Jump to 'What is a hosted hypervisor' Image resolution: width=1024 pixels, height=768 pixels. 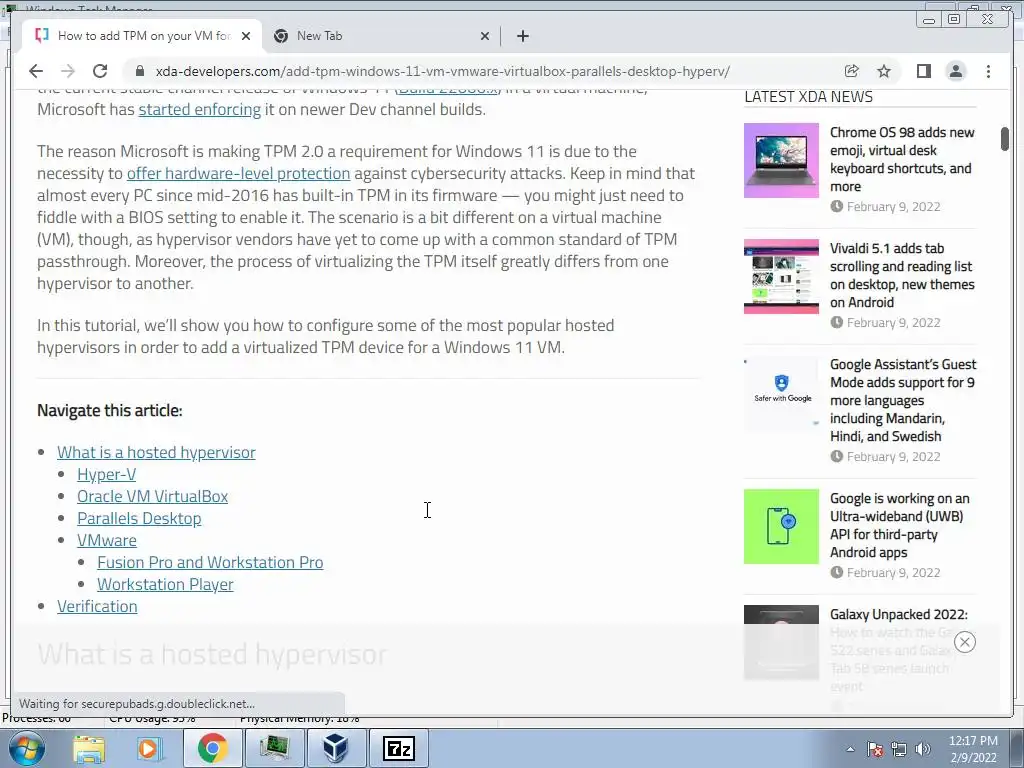click(156, 452)
